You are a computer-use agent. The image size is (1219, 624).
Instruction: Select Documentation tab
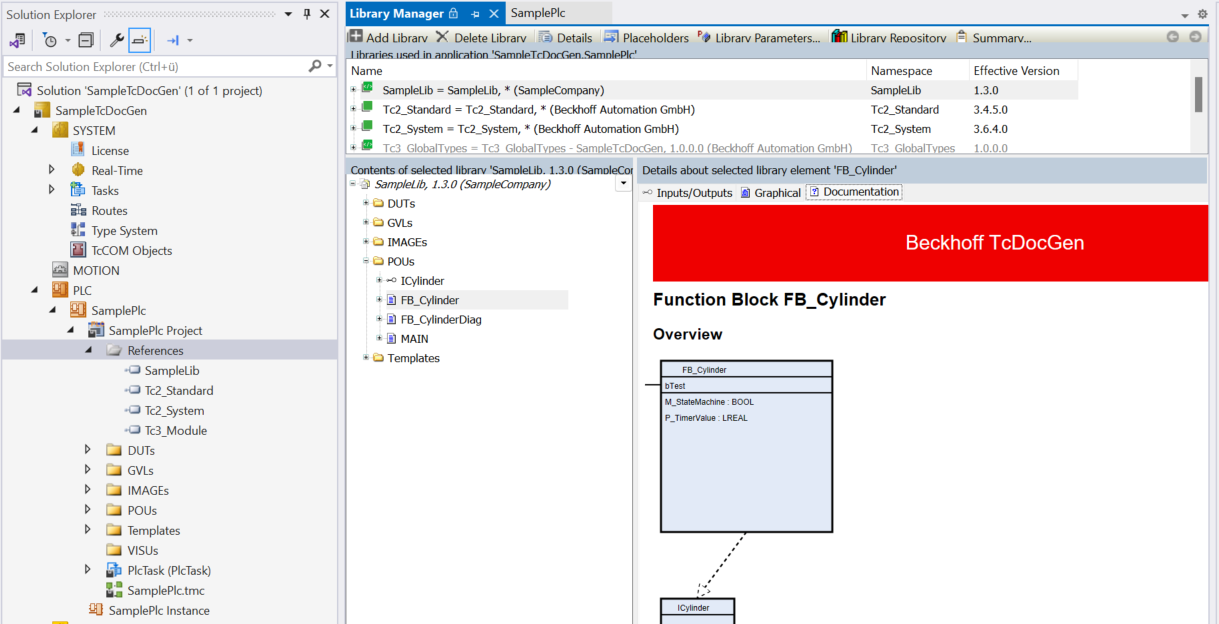pyautogui.click(x=854, y=192)
